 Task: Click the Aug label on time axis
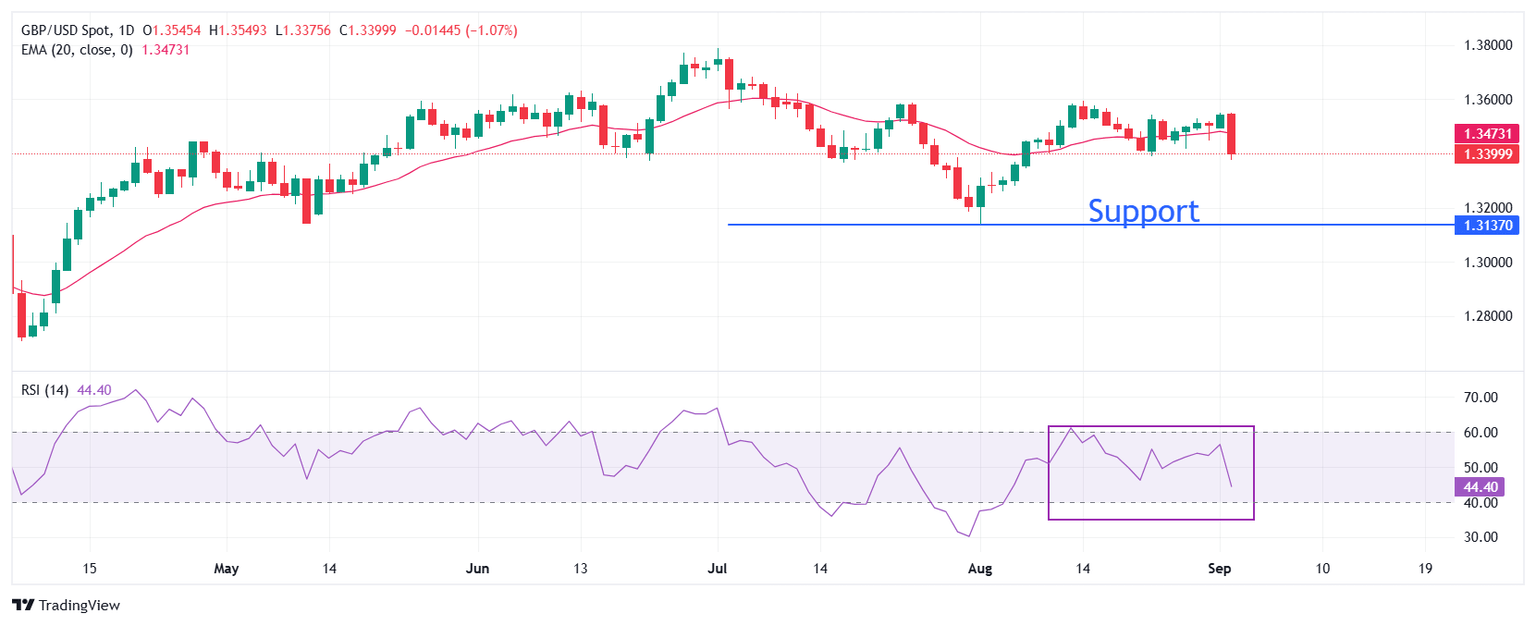[x=980, y=568]
